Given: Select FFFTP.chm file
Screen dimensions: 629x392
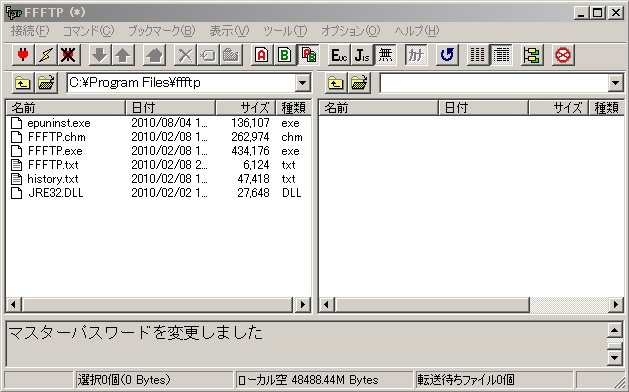Looking at the screenshot, I should [x=56, y=137].
